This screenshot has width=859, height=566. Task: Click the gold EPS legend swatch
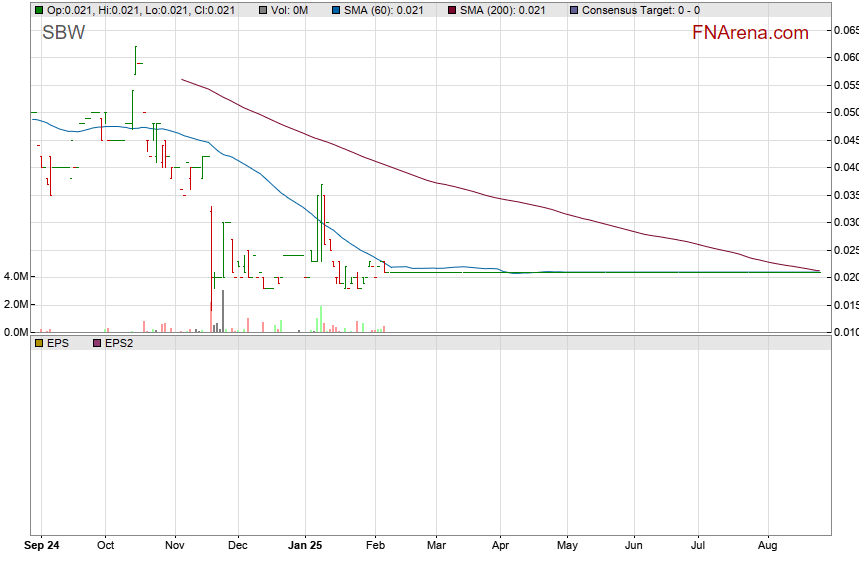(x=38, y=343)
